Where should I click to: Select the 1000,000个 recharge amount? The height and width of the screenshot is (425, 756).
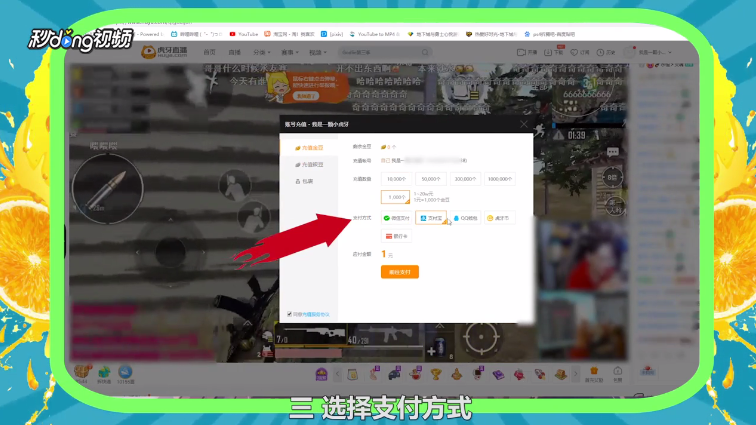point(500,179)
